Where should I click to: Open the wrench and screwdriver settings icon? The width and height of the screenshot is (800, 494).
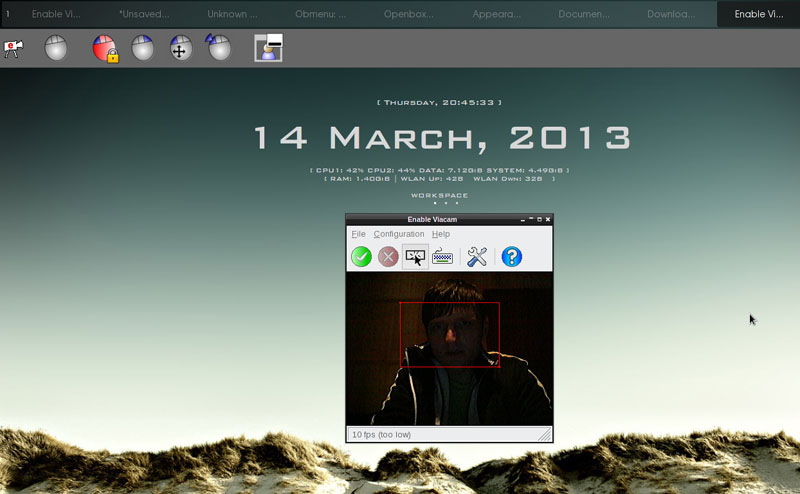click(x=477, y=257)
